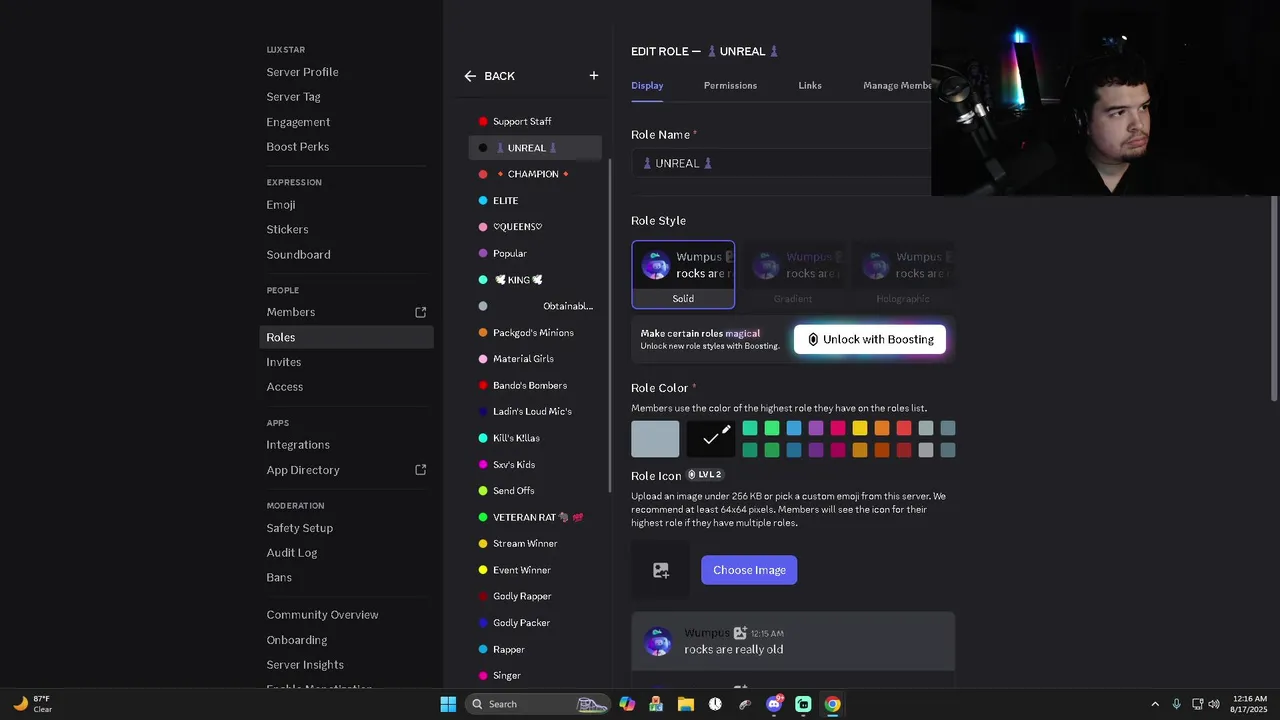Open Google Chrome from taskbar
Screen dimensions: 1280x720
point(832,704)
